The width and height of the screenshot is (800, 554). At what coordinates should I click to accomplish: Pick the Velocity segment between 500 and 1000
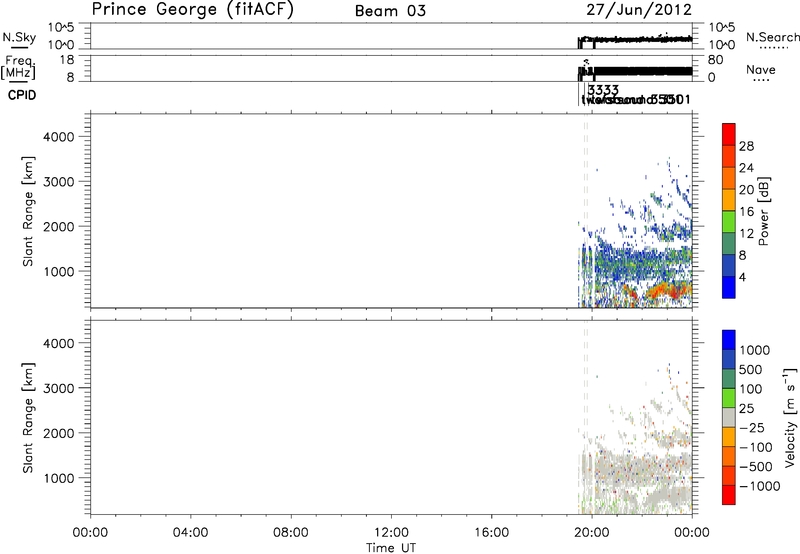pyautogui.click(x=729, y=360)
